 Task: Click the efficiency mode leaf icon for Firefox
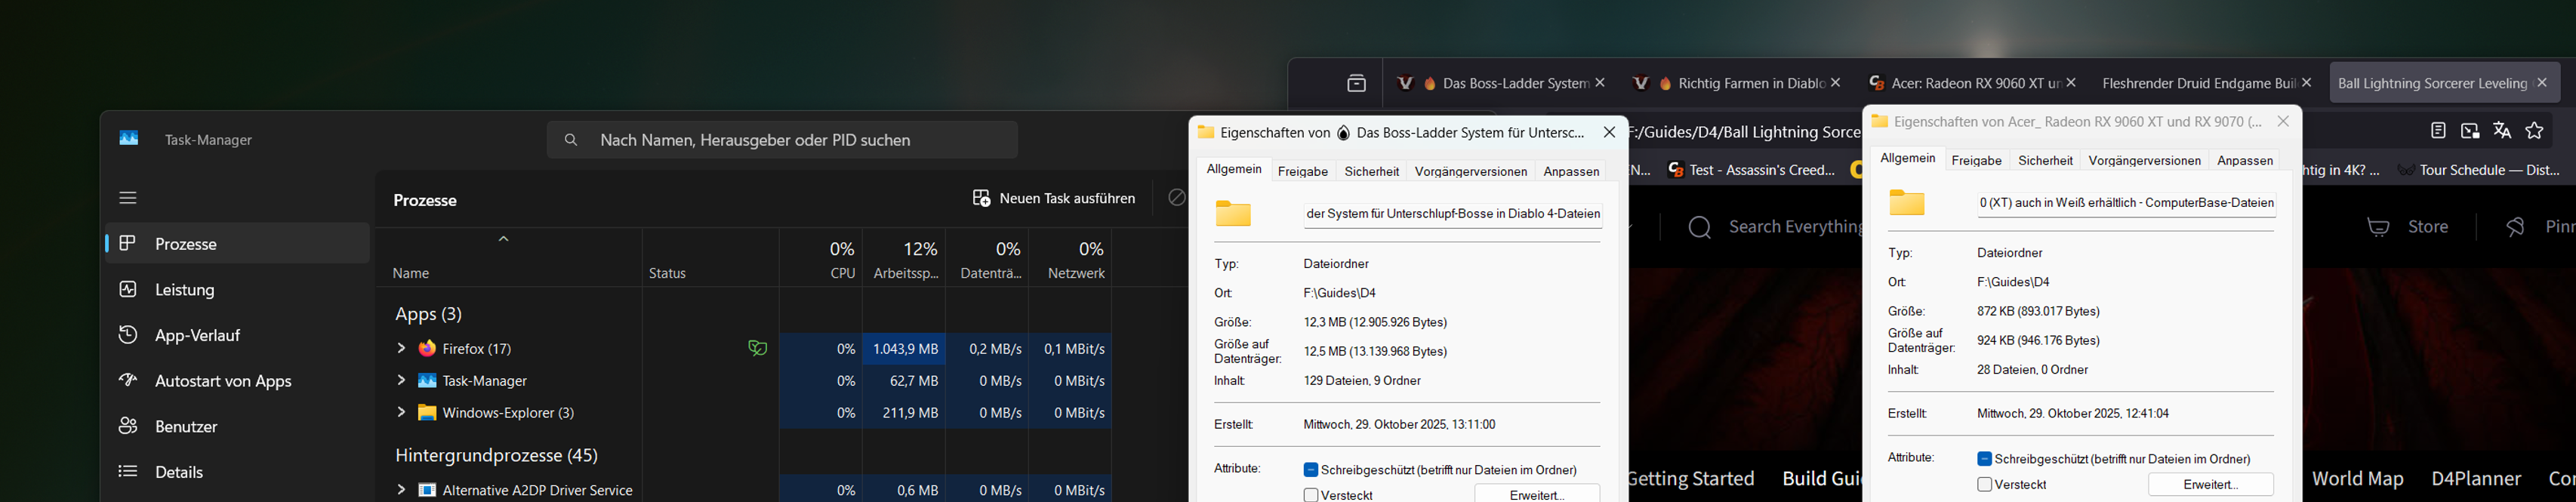coord(758,348)
